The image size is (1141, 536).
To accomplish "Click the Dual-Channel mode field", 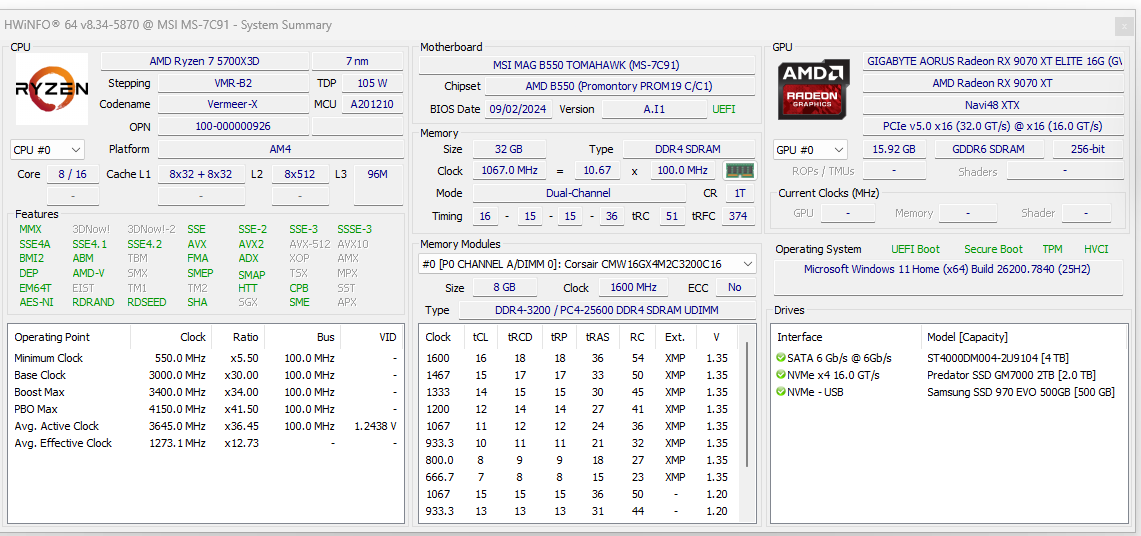I will point(579,193).
